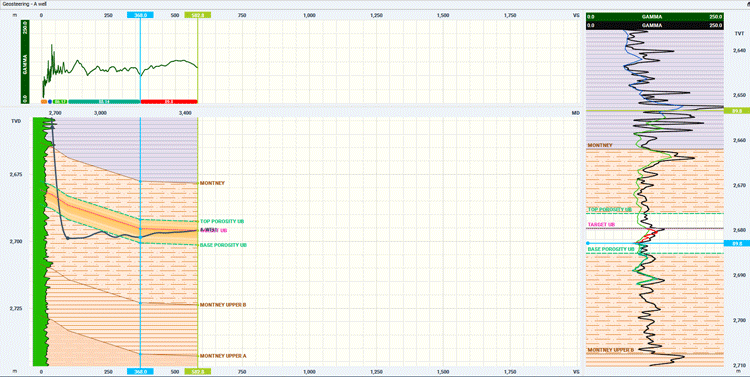
Task: Click BASE POROSITY UB label in TVT panel
Action: click(x=611, y=249)
